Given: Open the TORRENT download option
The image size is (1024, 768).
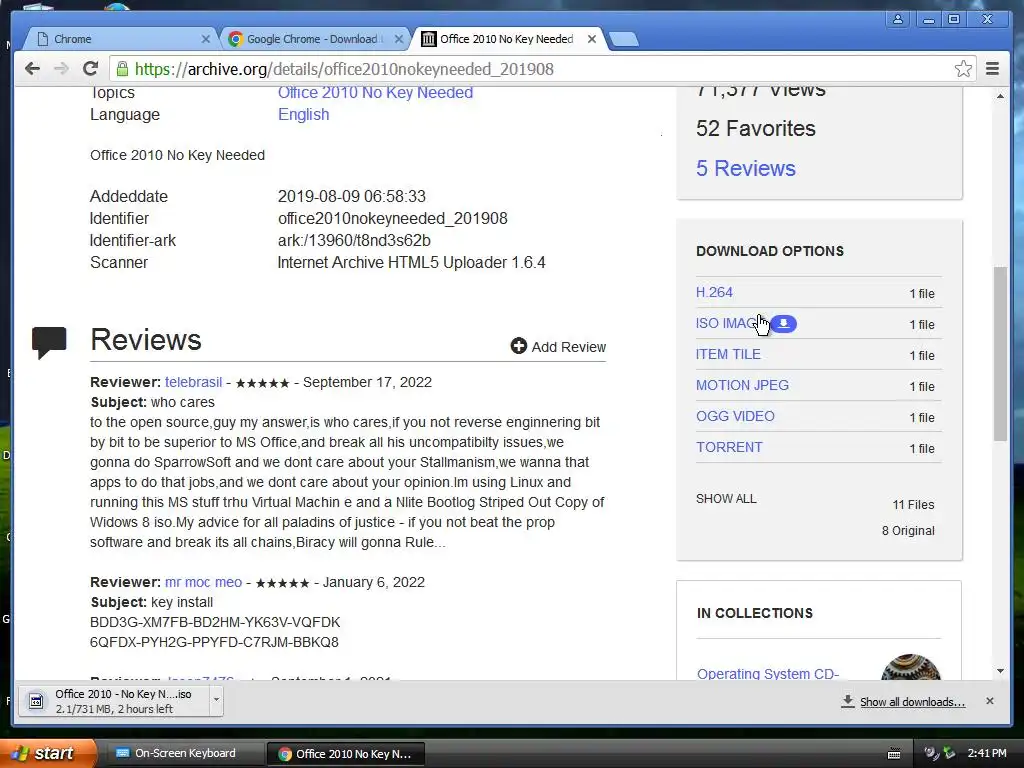Looking at the screenshot, I should (x=729, y=447).
